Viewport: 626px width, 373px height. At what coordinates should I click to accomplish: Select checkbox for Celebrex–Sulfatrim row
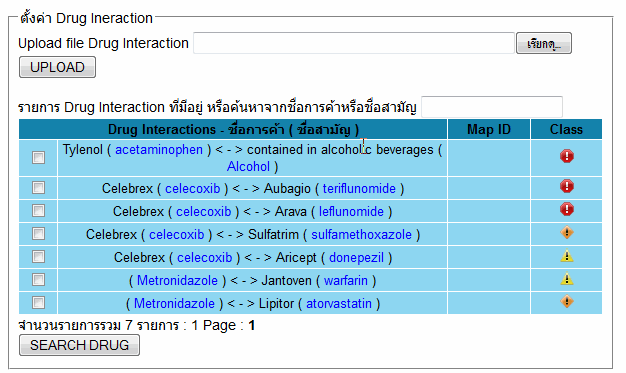point(38,234)
